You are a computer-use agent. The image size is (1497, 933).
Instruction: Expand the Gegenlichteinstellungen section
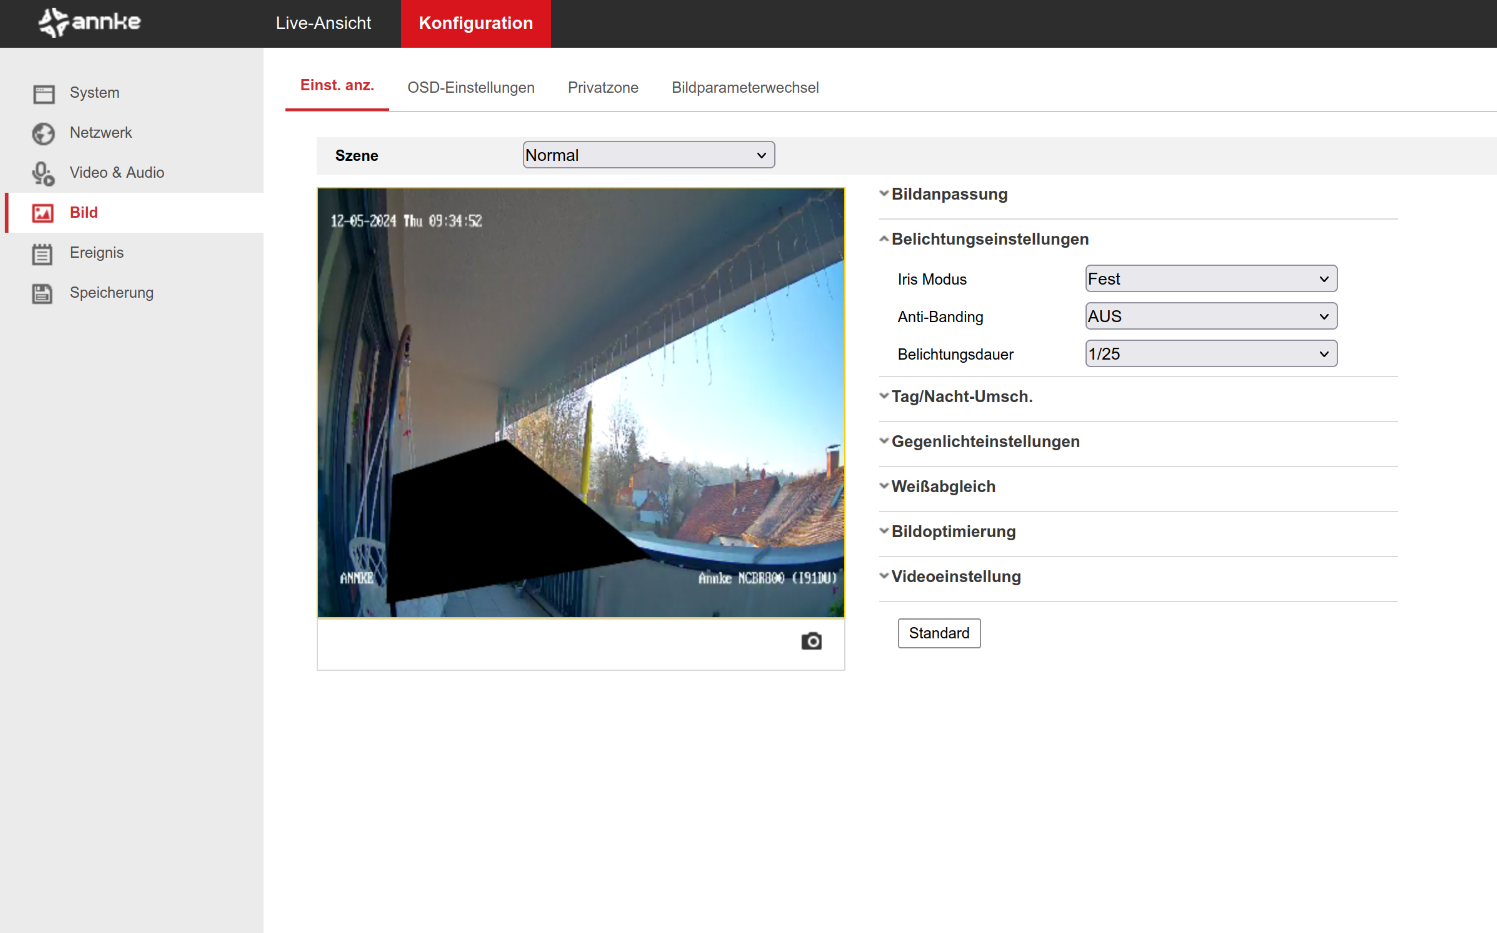(979, 441)
